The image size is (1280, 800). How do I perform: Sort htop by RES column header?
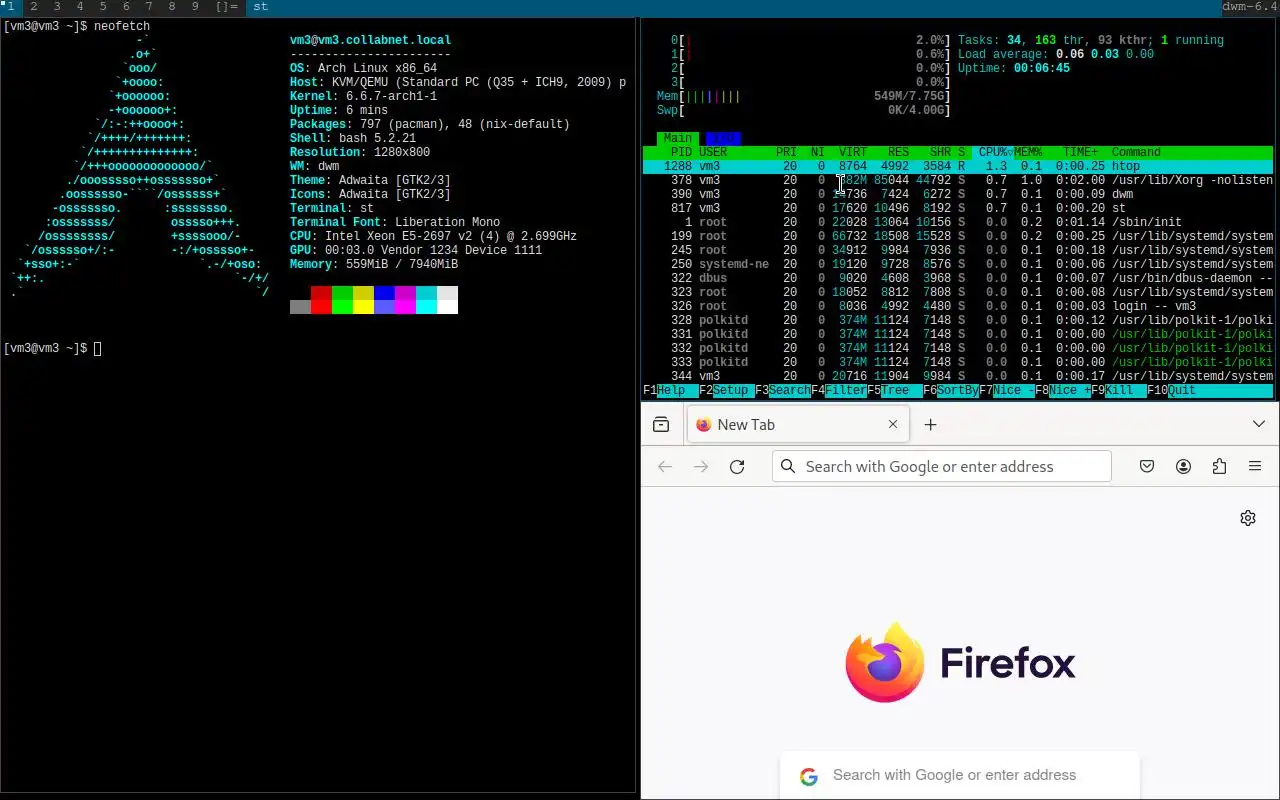tap(899, 152)
